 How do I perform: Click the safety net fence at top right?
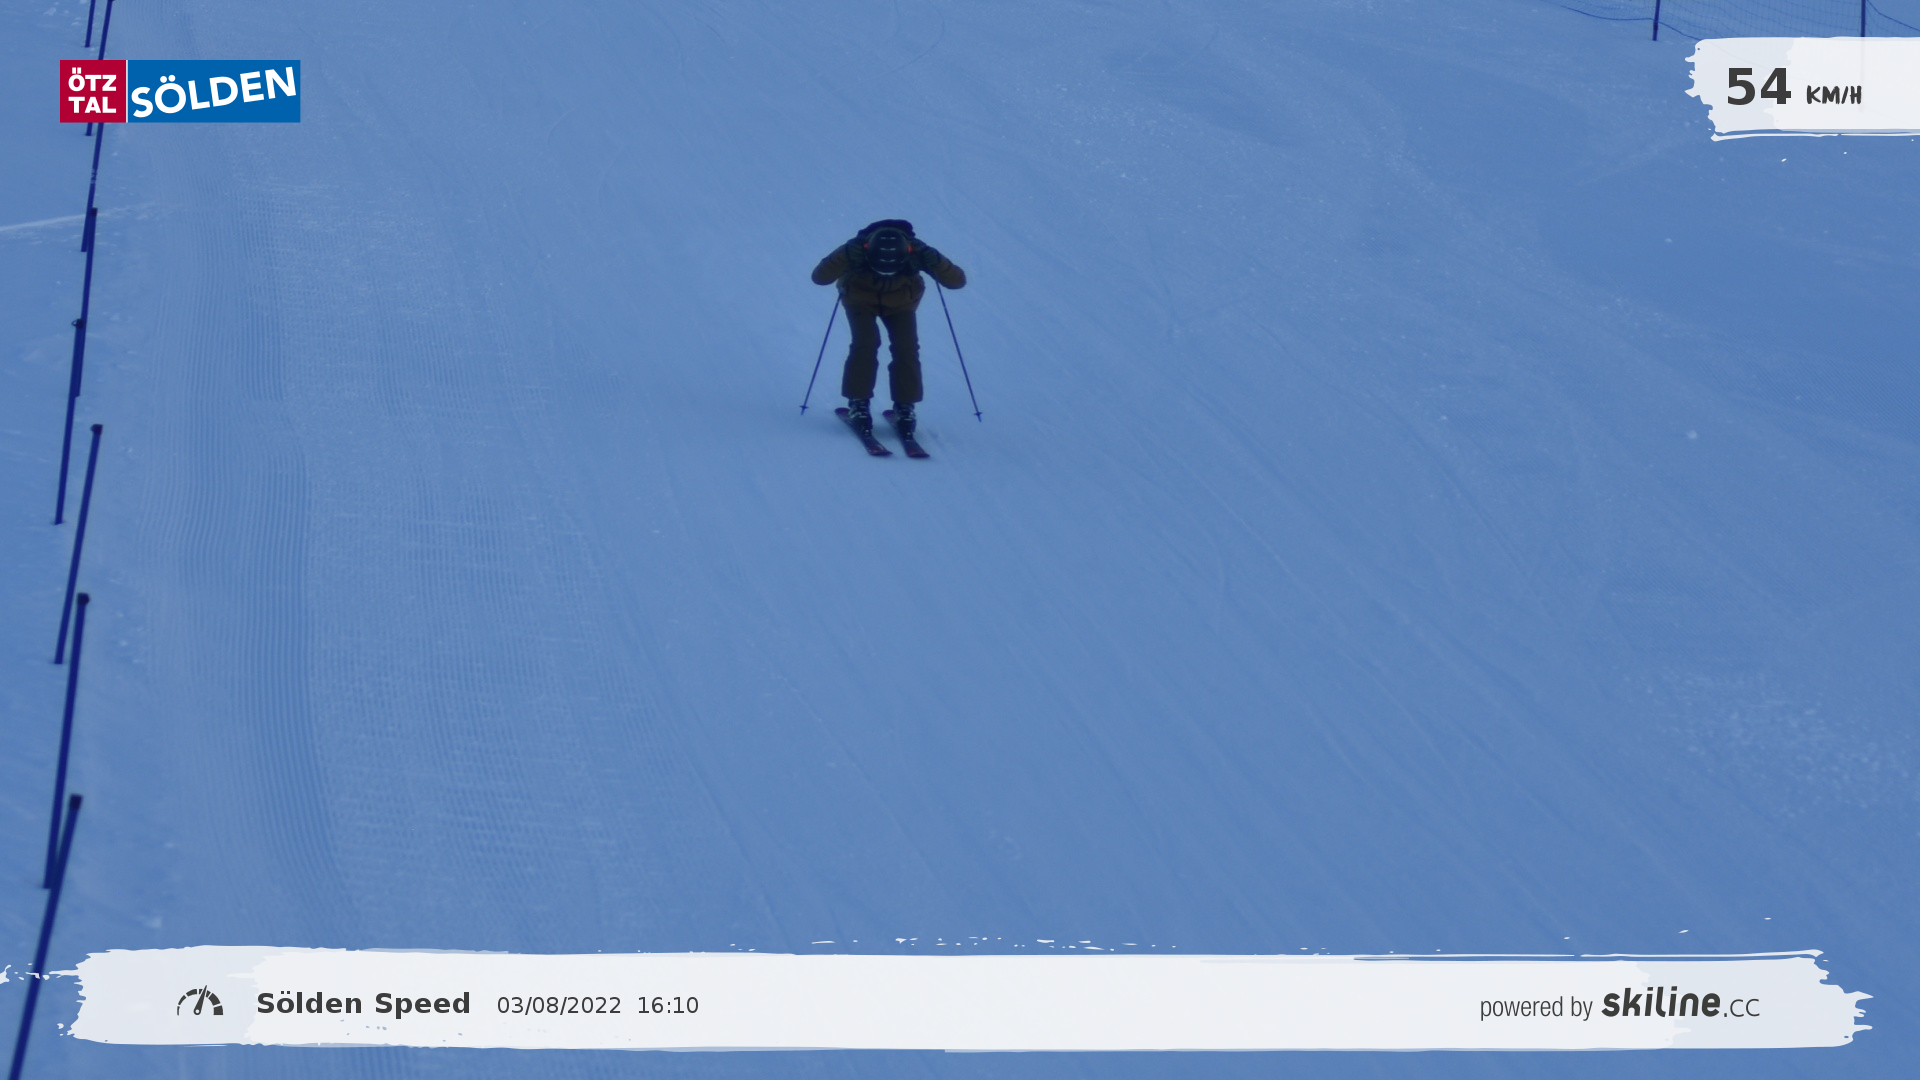tap(1760, 17)
